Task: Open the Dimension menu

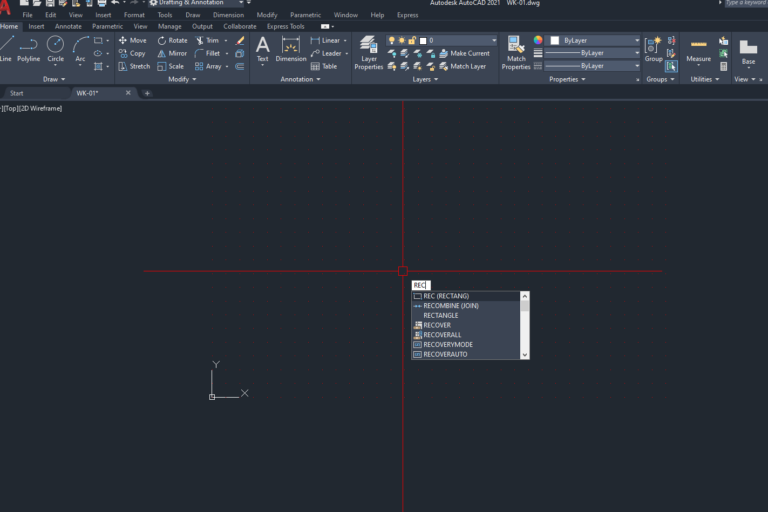Action: [228, 15]
